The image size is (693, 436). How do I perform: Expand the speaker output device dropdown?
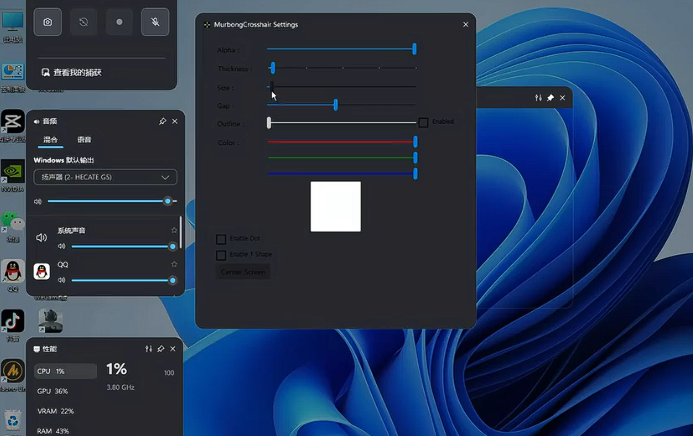105,177
